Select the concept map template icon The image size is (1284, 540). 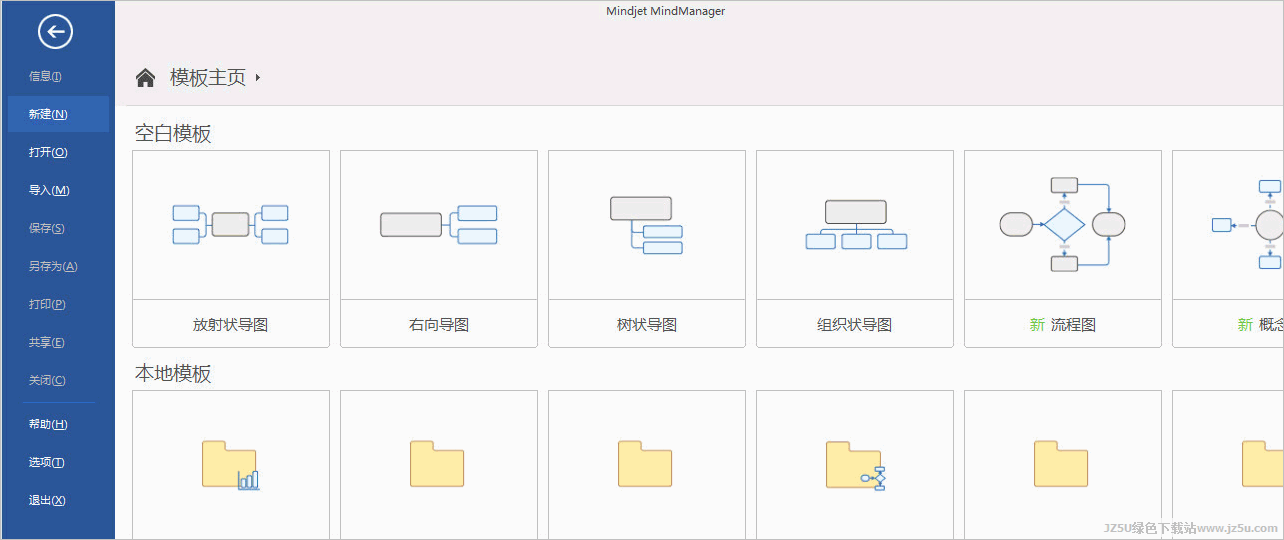coord(1247,225)
